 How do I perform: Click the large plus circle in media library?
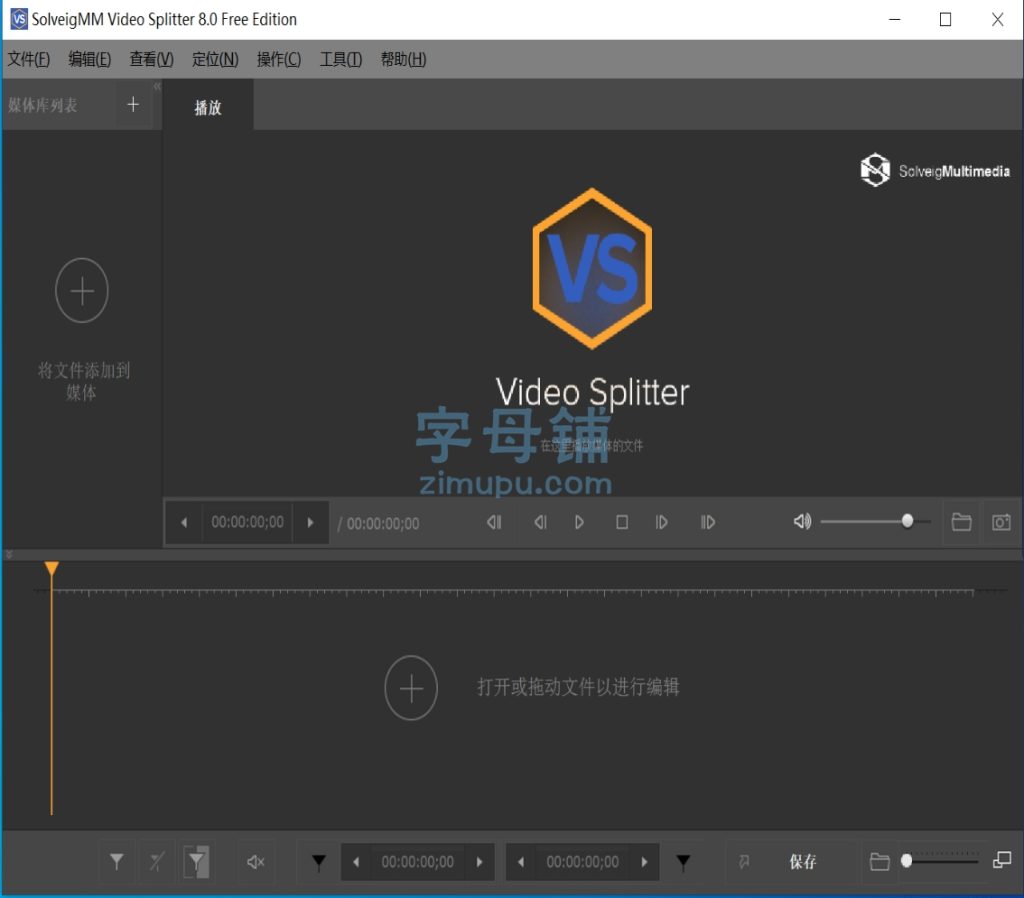tap(82, 290)
